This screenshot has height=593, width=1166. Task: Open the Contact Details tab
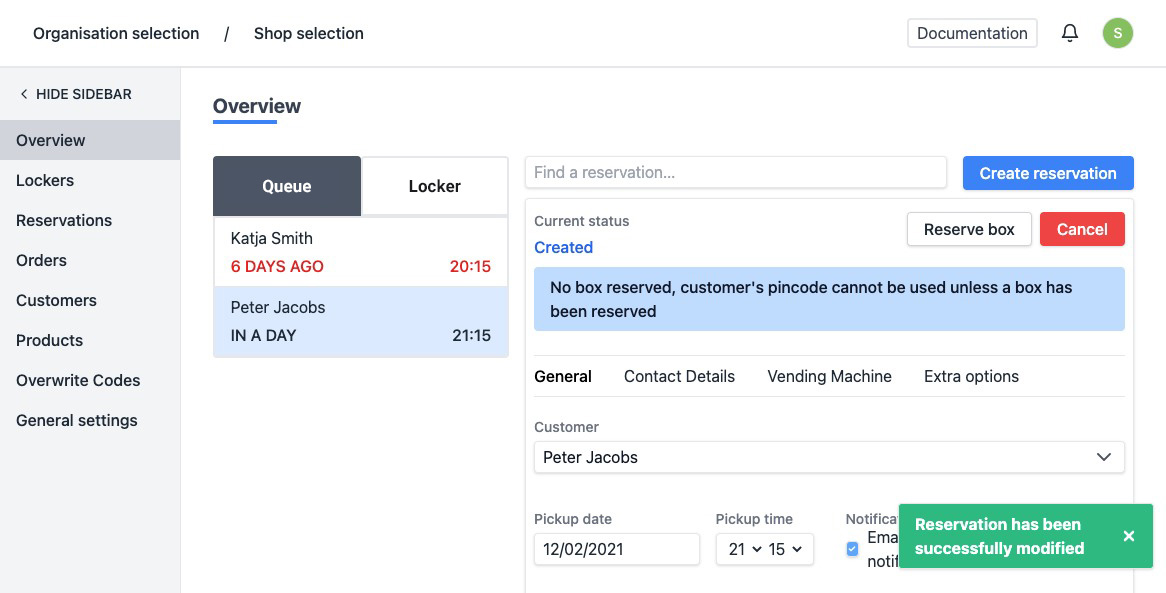pos(679,377)
